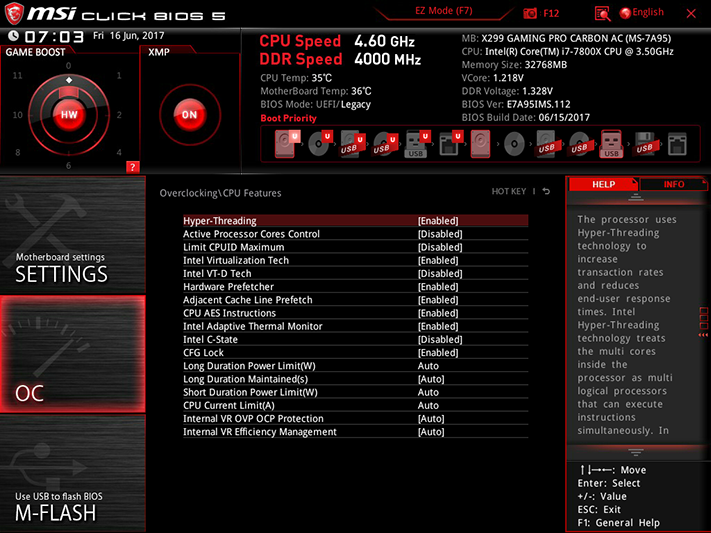The width and height of the screenshot is (711, 533).
Task: Exit BIOS with red X icon
Action: [691, 14]
